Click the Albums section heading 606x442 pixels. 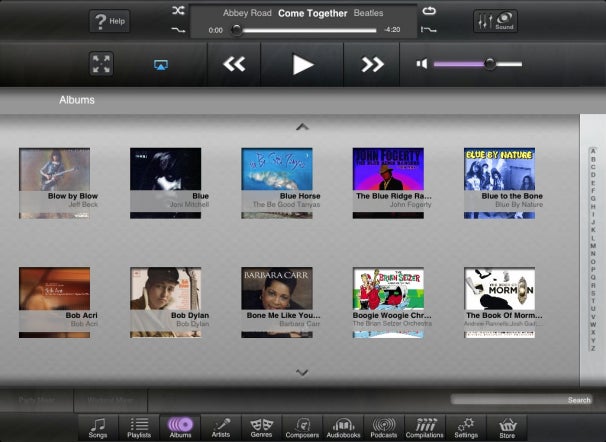[x=77, y=100]
